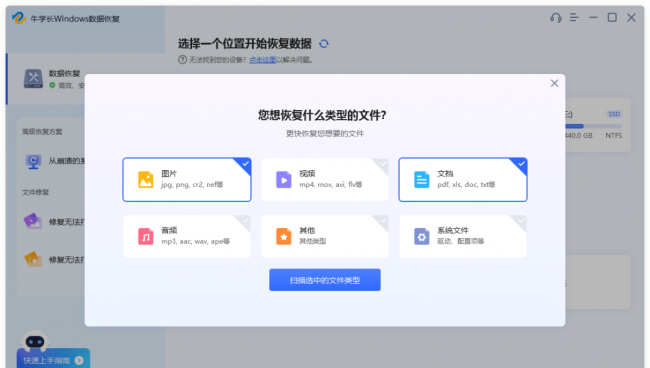Click the purple video file icon
Image resolution: width=650 pixels, height=368 pixels.
tap(284, 179)
